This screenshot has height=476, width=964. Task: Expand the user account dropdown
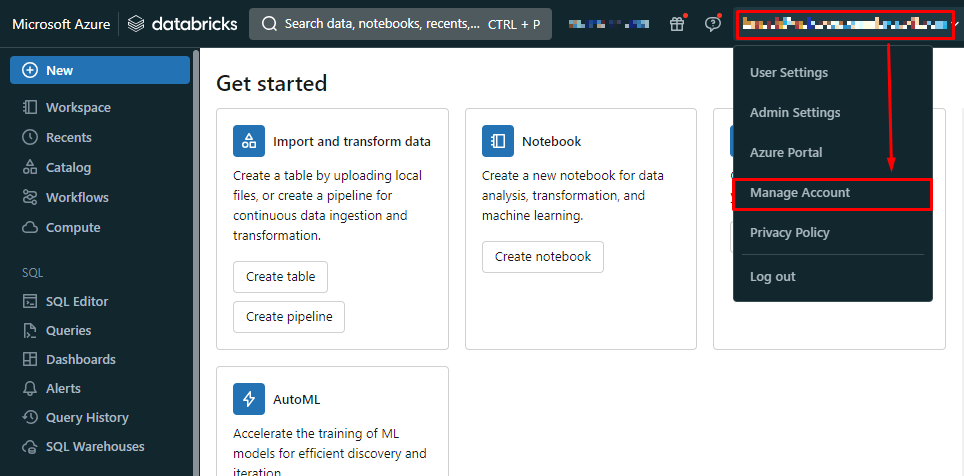pos(843,23)
